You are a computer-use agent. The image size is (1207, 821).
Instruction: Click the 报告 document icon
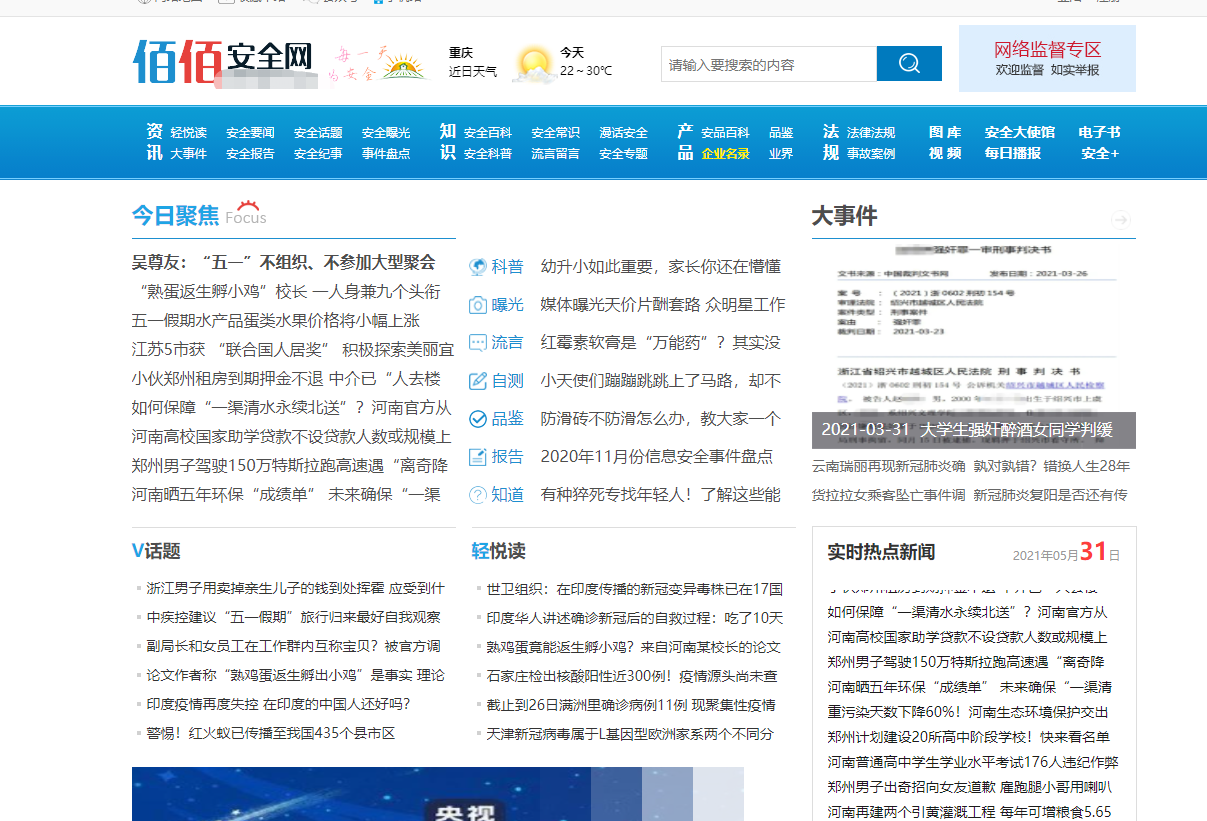[478, 457]
